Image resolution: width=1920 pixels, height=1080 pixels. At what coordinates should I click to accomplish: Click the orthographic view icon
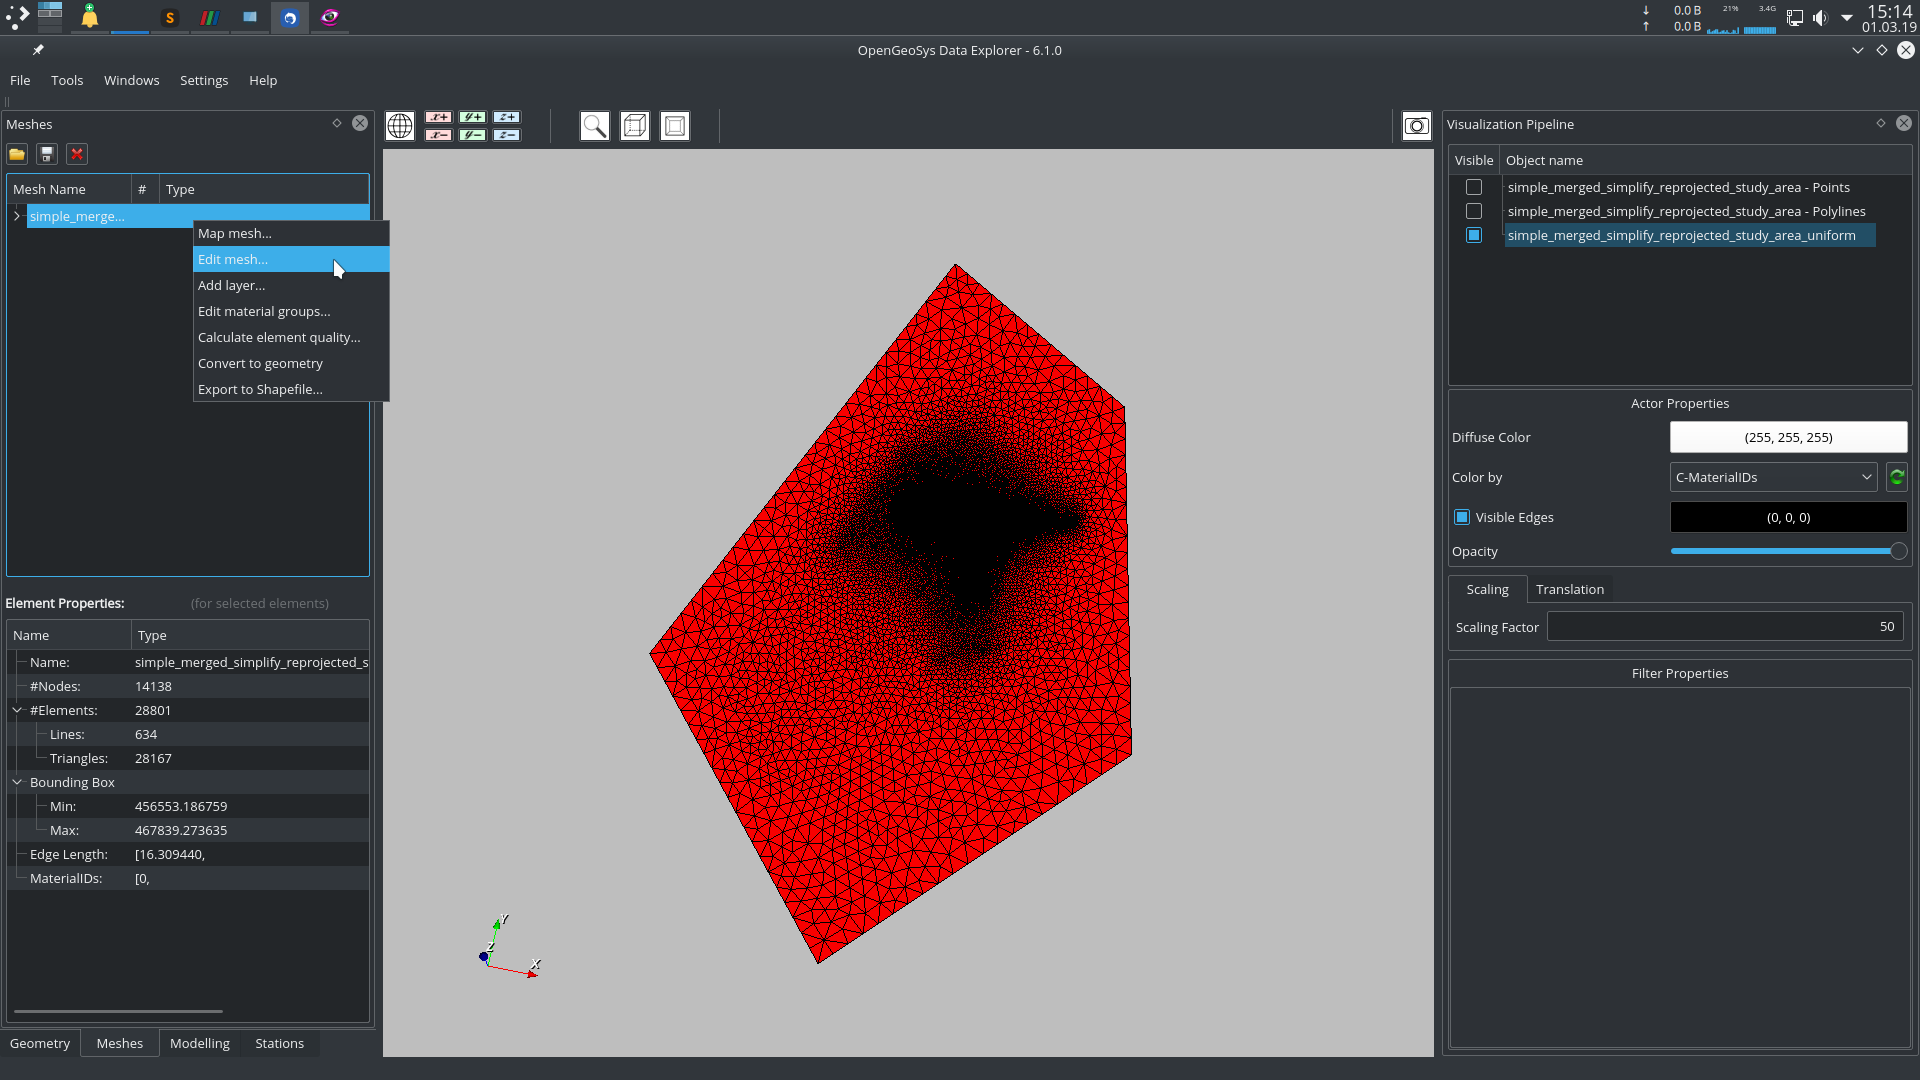coord(675,125)
